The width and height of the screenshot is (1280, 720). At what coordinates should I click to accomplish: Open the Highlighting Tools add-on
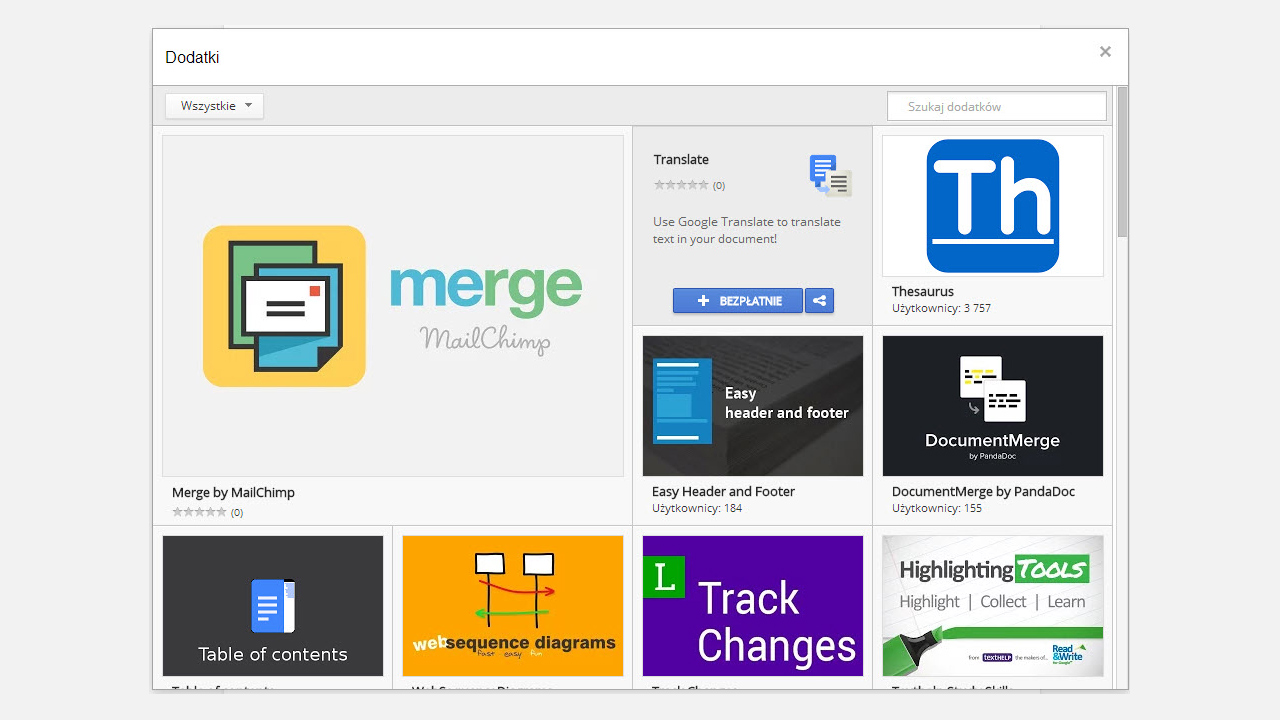[x=992, y=606]
